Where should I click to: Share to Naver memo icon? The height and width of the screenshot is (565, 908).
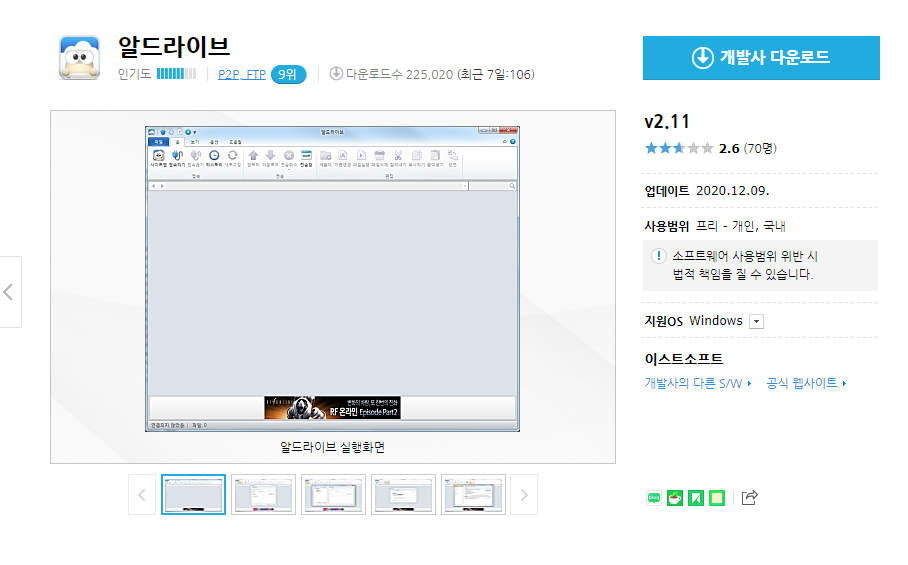pos(717,498)
